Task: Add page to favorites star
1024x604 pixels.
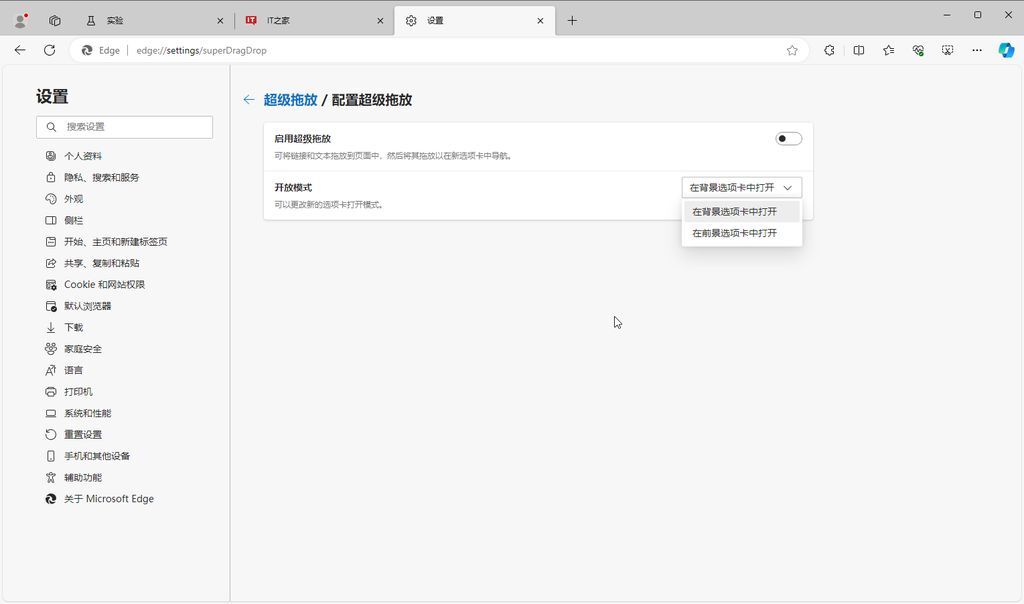Action: [x=792, y=50]
